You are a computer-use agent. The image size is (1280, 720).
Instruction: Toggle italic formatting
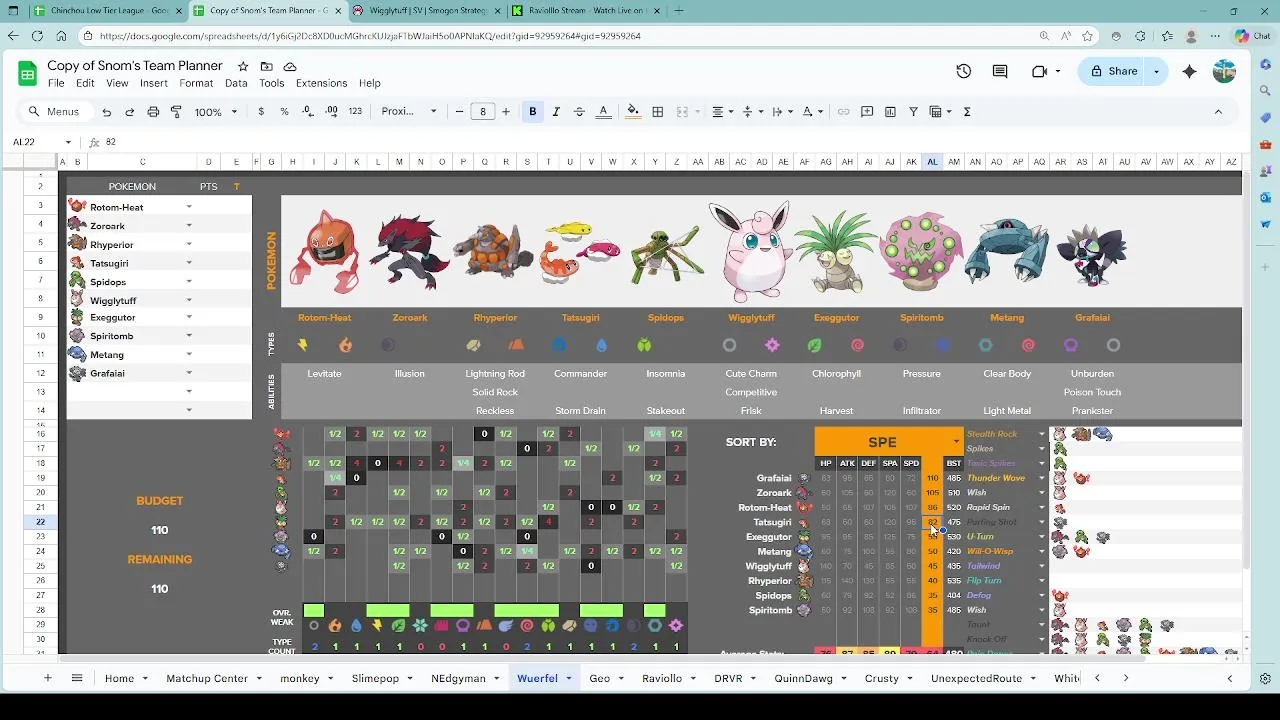pos(556,112)
